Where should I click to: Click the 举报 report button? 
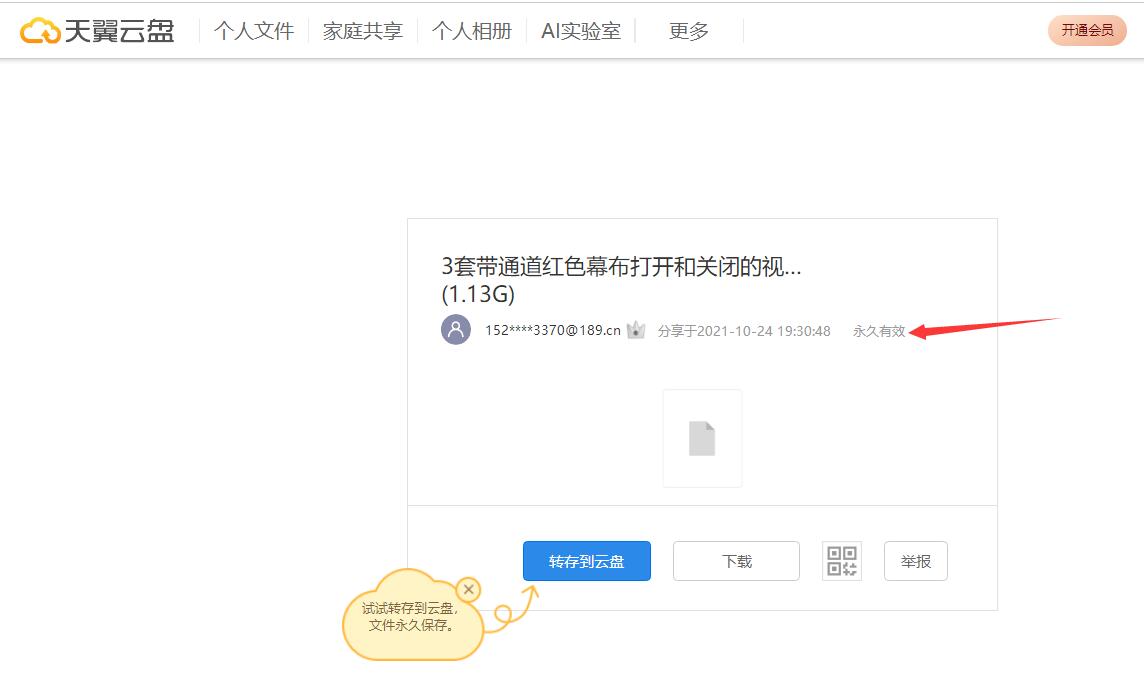915,560
